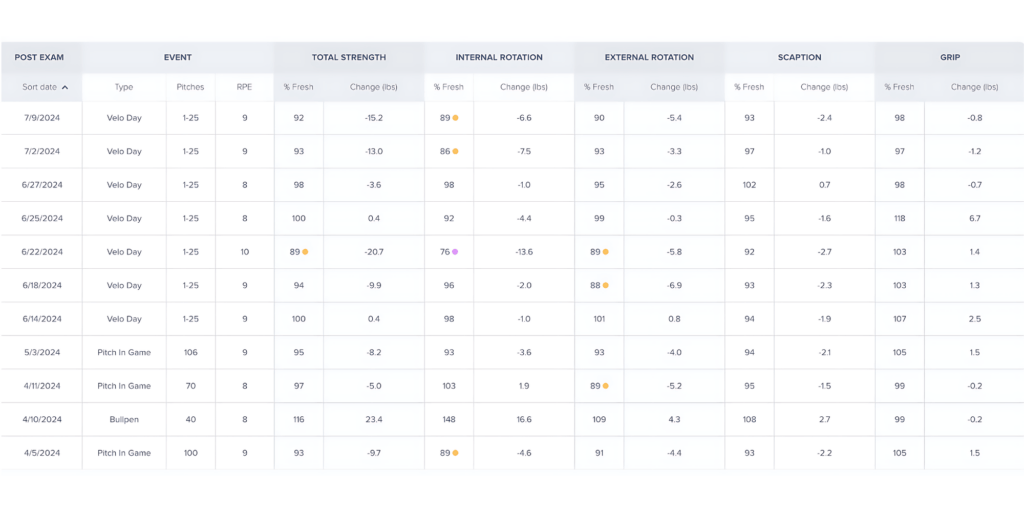1024x512 pixels.
Task: Click the orange flag dot in the 7/2/2024 row
Action: pyautogui.click(x=455, y=152)
